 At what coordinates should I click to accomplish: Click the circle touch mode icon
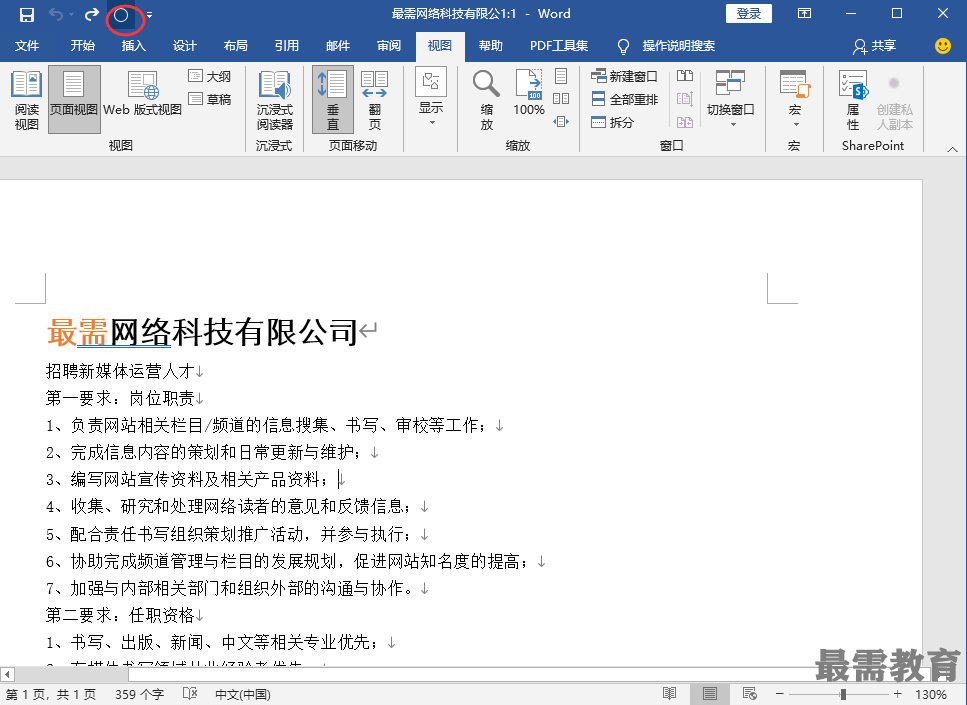point(121,15)
